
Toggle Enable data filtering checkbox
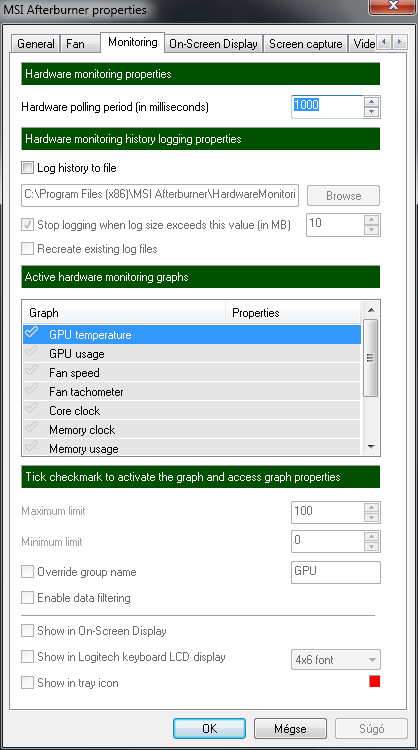[28, 597]
